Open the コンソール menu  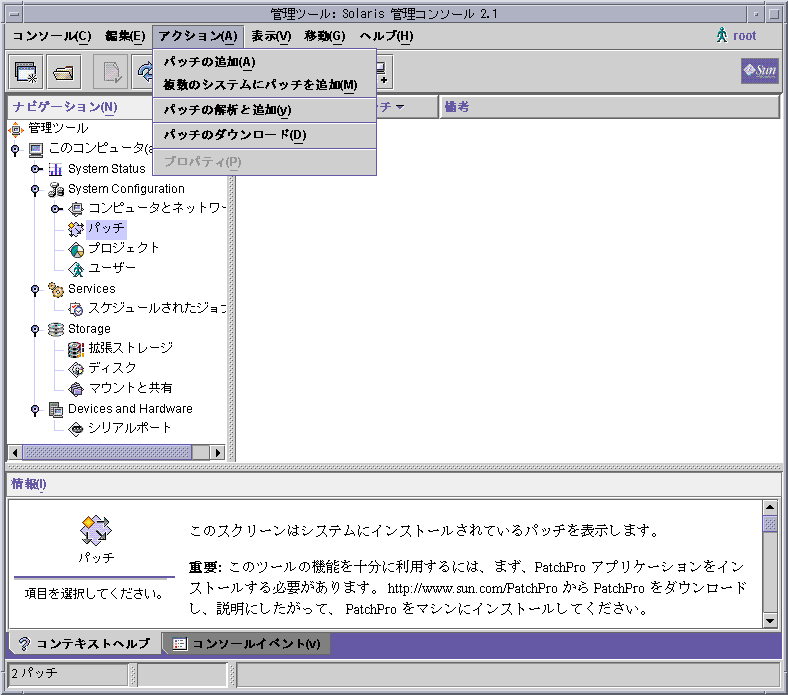click(52, 36)
